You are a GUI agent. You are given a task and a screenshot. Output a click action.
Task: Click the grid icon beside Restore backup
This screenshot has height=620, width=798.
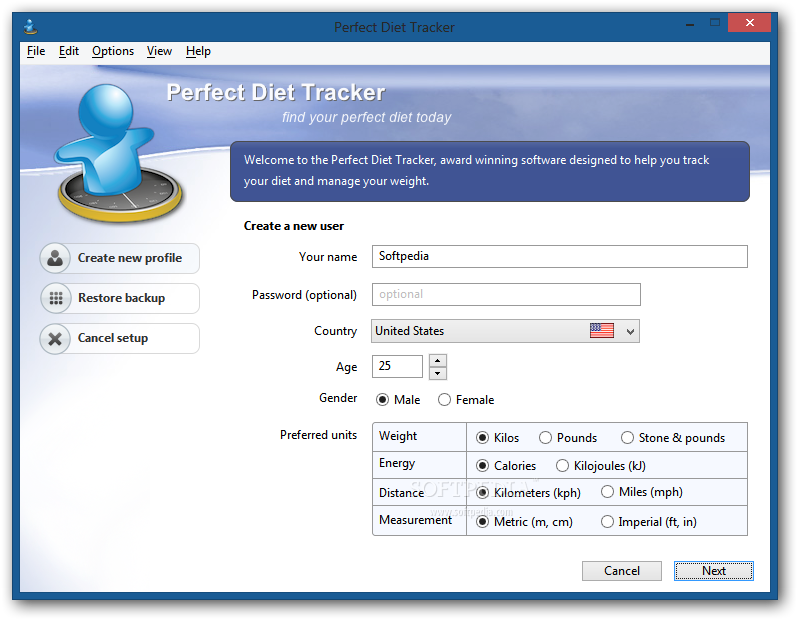click(55, 298)
